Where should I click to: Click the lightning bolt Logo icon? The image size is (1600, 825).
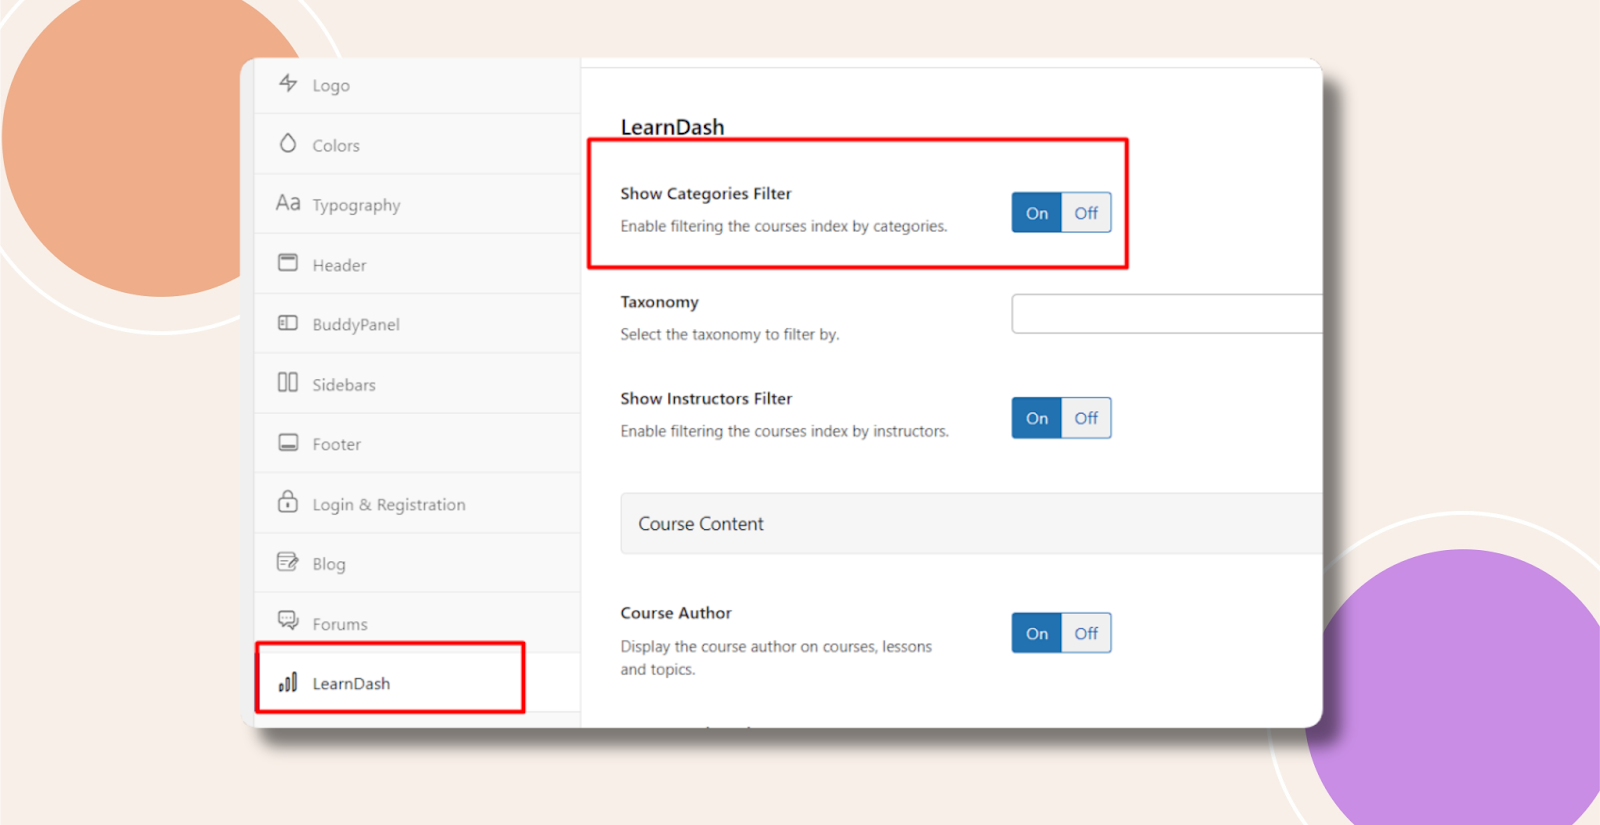288,83
